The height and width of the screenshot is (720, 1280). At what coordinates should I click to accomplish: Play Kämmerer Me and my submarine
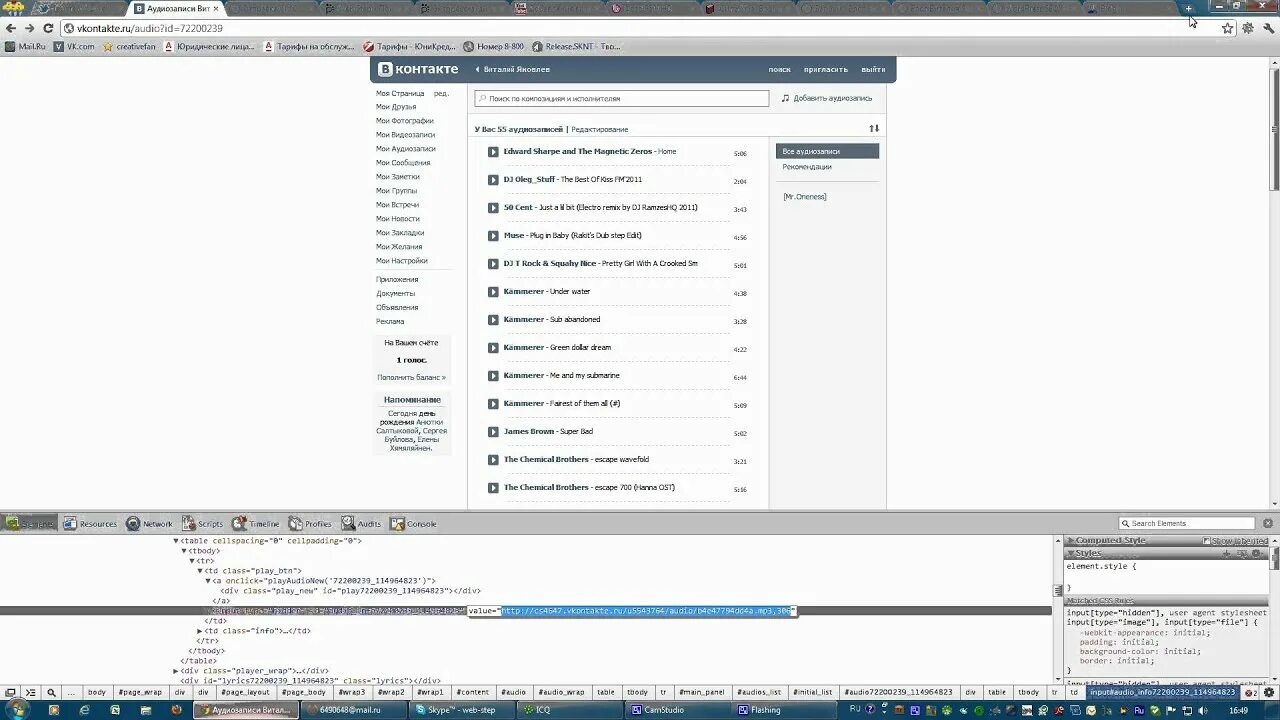(493, 376)
